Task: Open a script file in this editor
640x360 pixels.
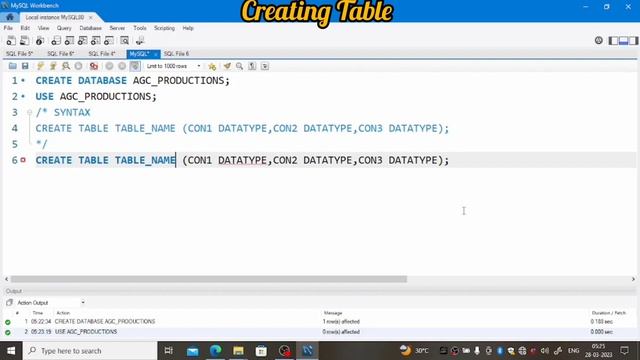Action: 13,66
